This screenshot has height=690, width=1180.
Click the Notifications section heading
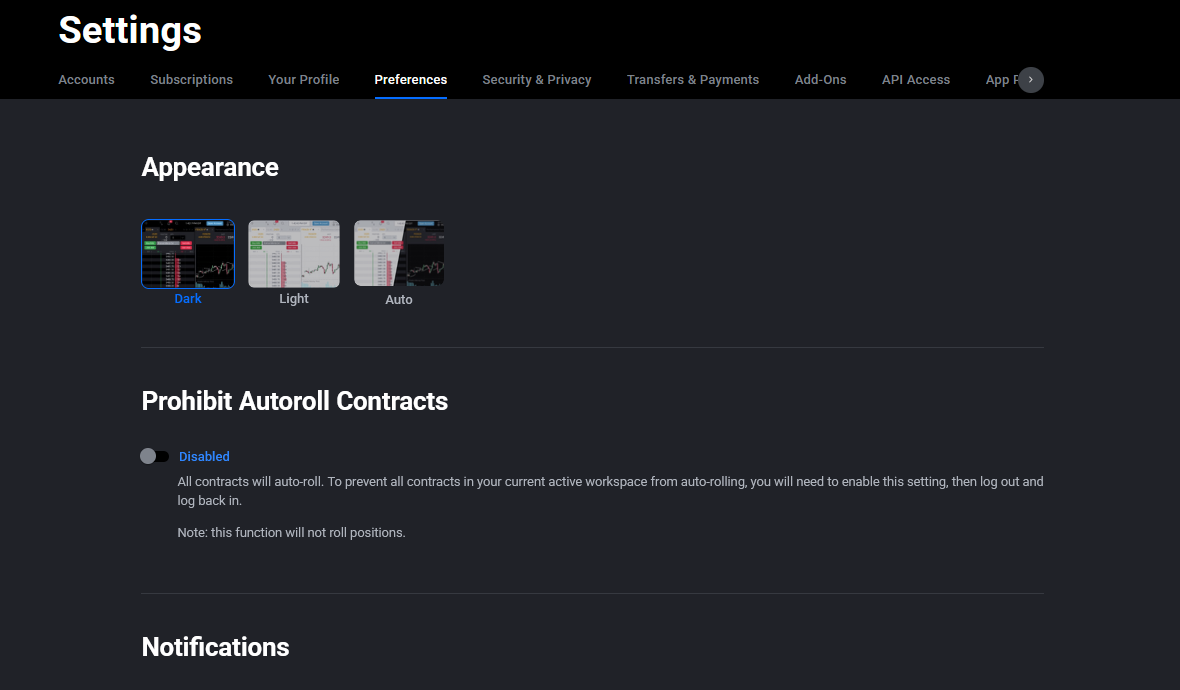tap(215, 647)
